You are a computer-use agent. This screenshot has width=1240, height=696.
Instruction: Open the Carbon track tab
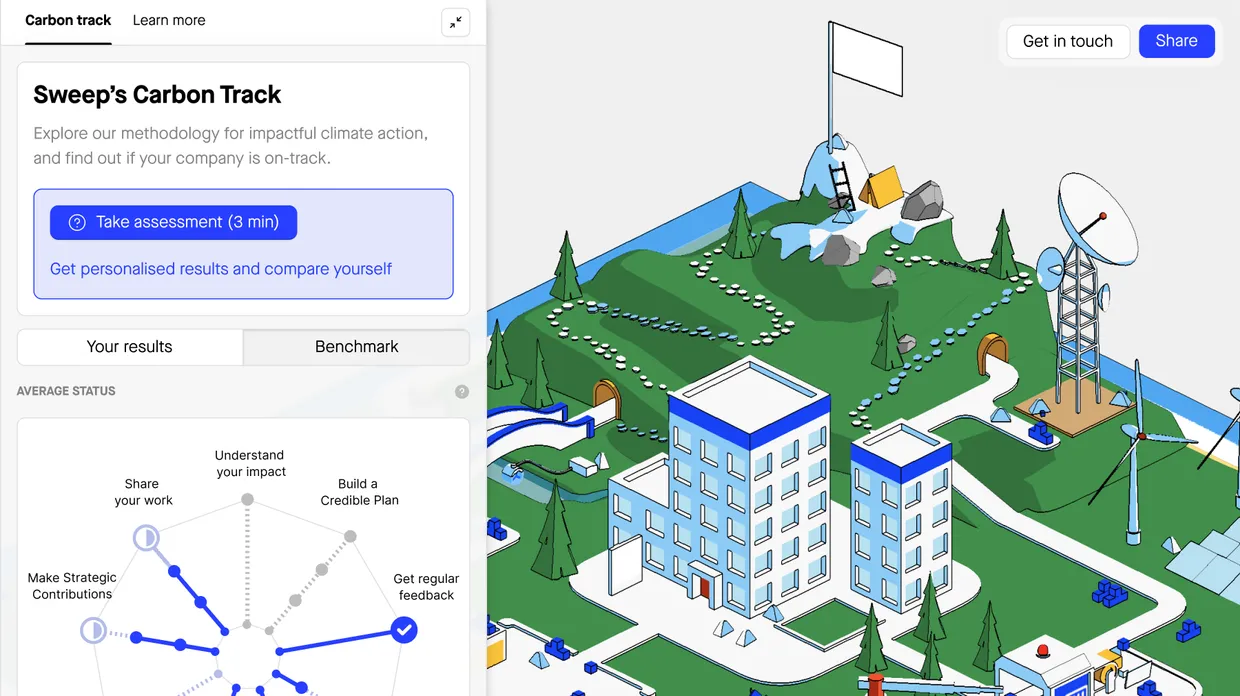tap(68, 20)
